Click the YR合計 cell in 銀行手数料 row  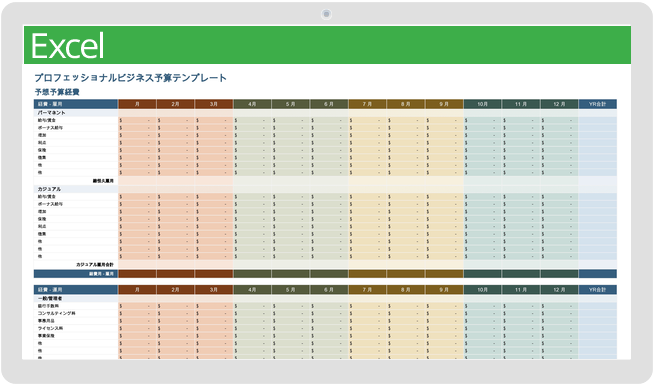[x=597, y=306]
